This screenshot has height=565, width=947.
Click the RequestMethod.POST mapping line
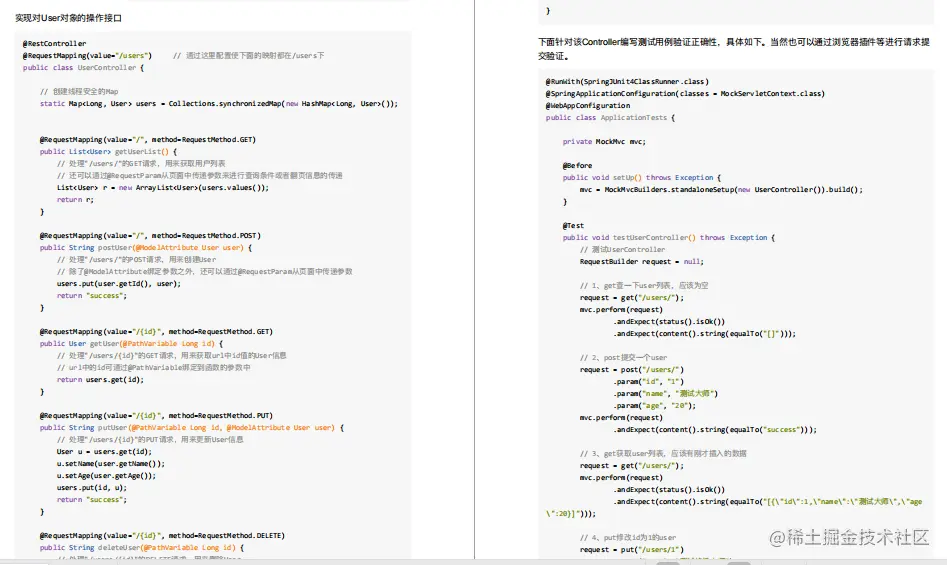(150, 235)
